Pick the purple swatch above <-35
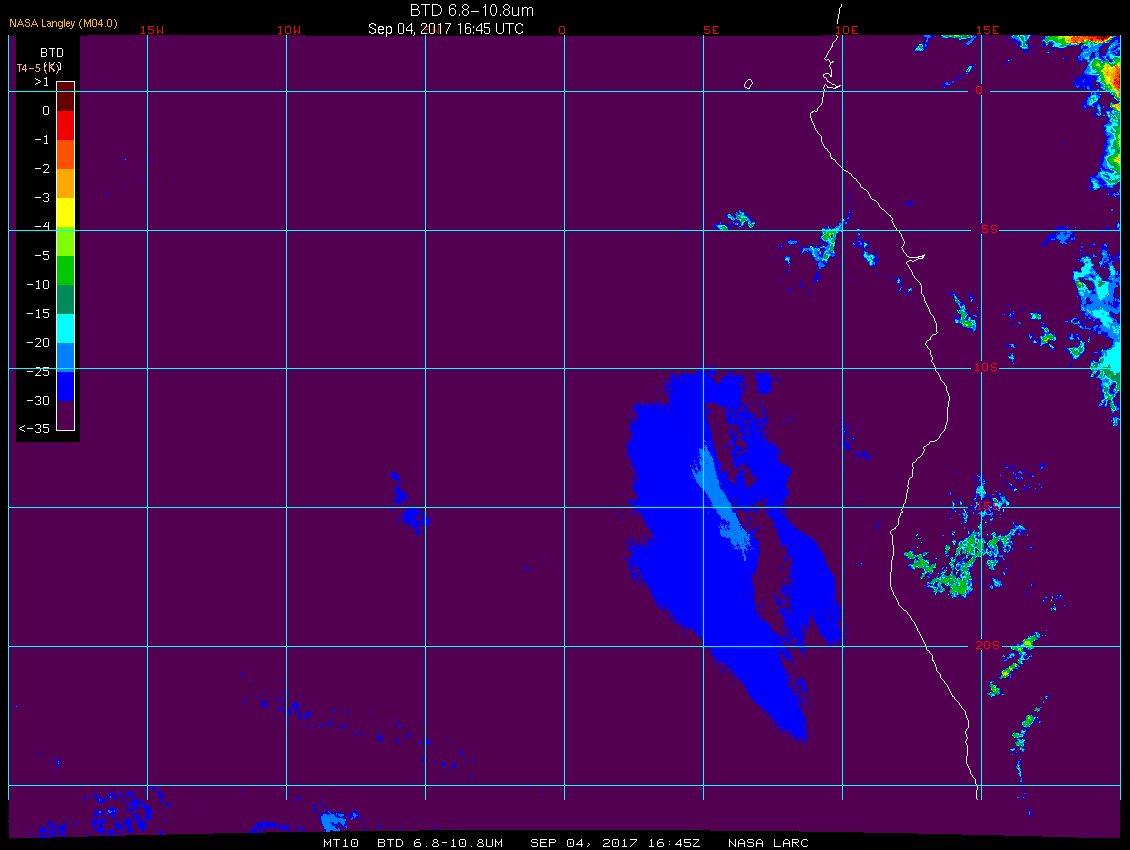 [66, 415]
